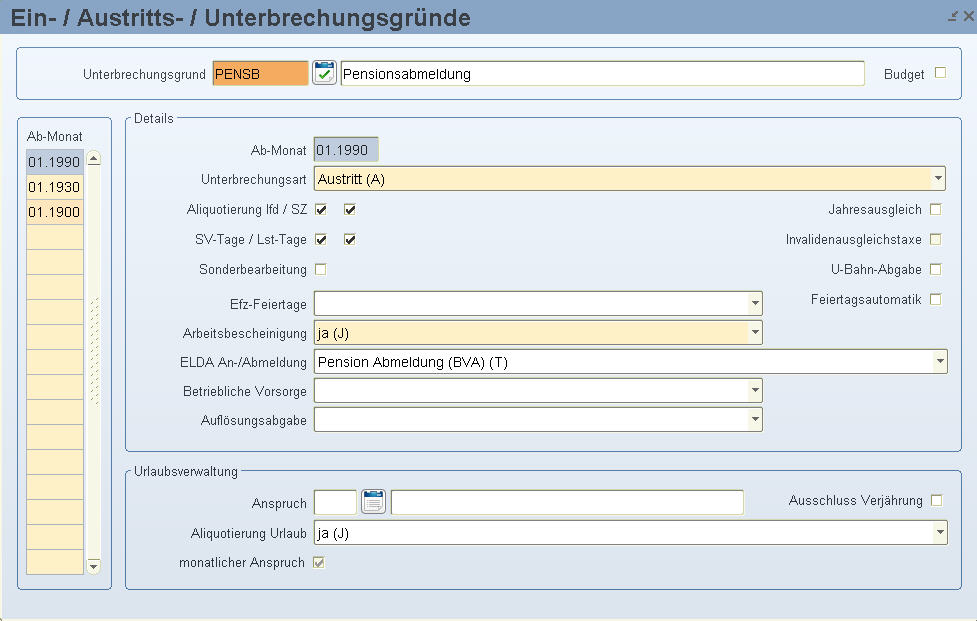
Task: Click the pin/restore icon in title bar
Action: tap(953, 16)
